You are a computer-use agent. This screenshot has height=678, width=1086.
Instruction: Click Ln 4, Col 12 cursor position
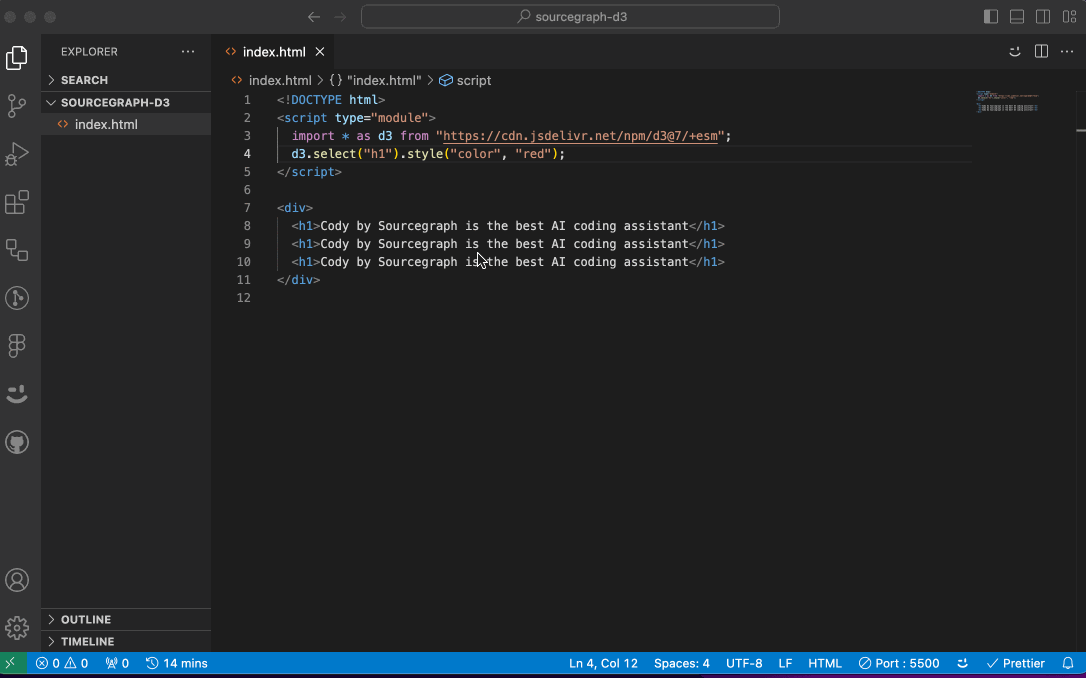pyautogui.click(x=603, y=663)
